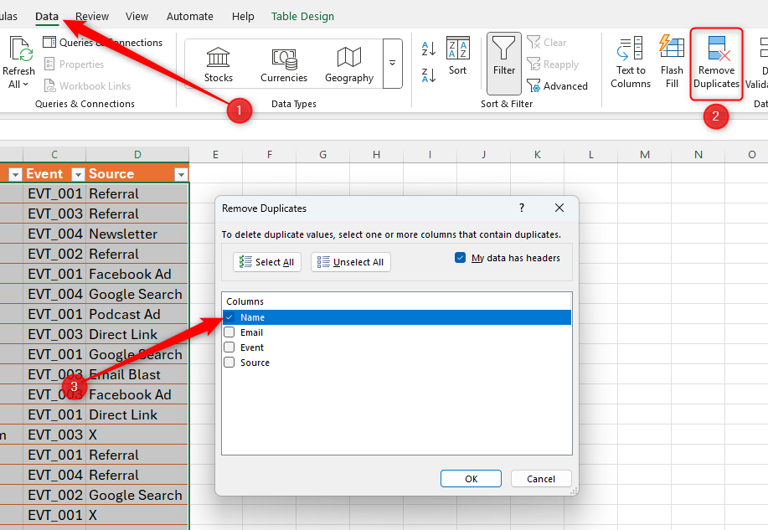The width and height of the screenshot is (768, 530).
Task: Open the Help tab
Action: click(x=243, y=16)
